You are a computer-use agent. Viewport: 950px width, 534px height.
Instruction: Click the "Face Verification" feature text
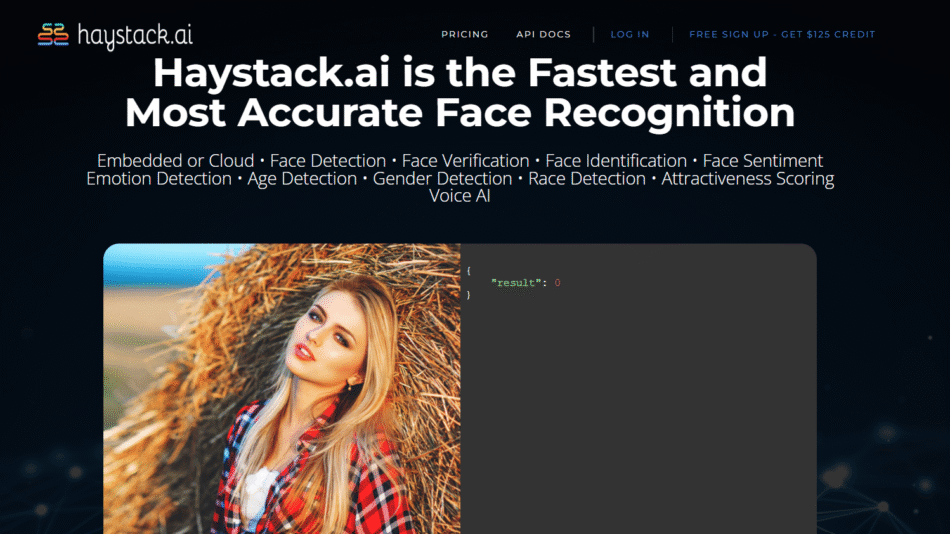(465, 161)
